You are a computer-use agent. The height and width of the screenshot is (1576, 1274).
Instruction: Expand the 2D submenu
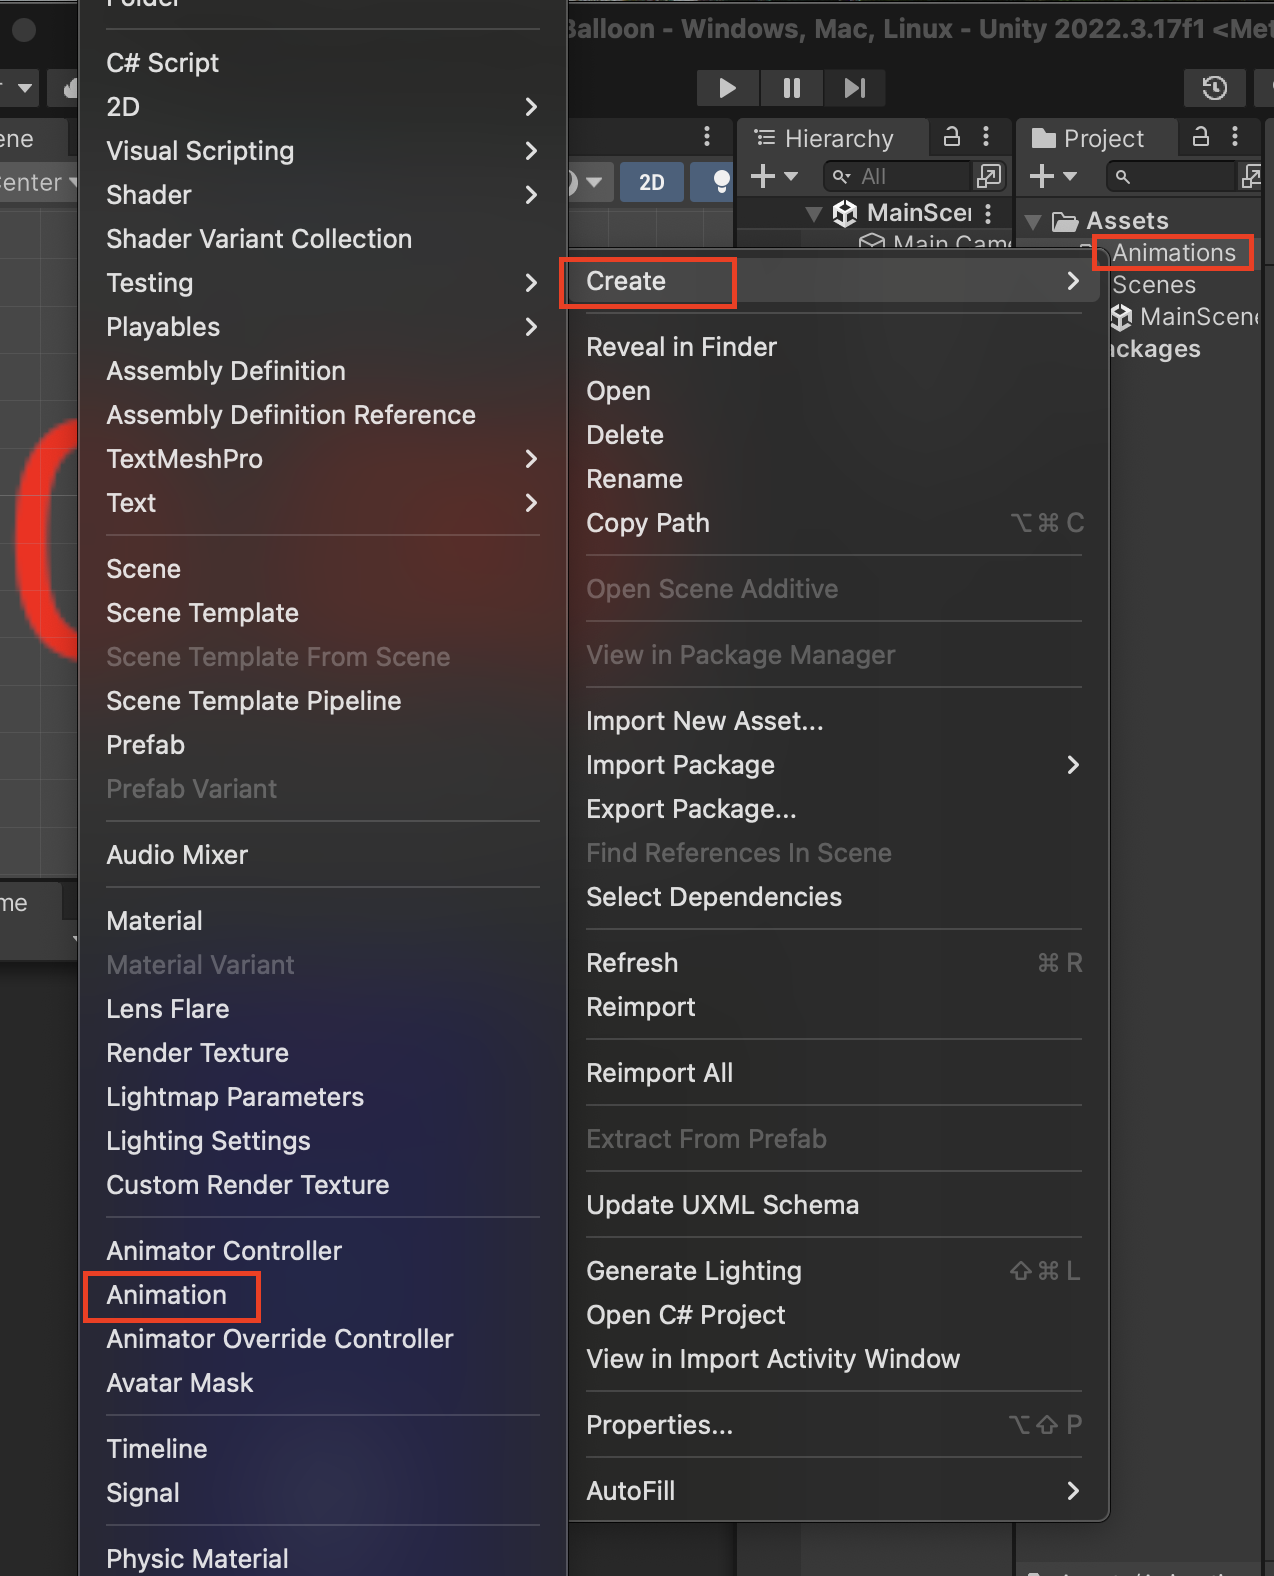point(323,107)
